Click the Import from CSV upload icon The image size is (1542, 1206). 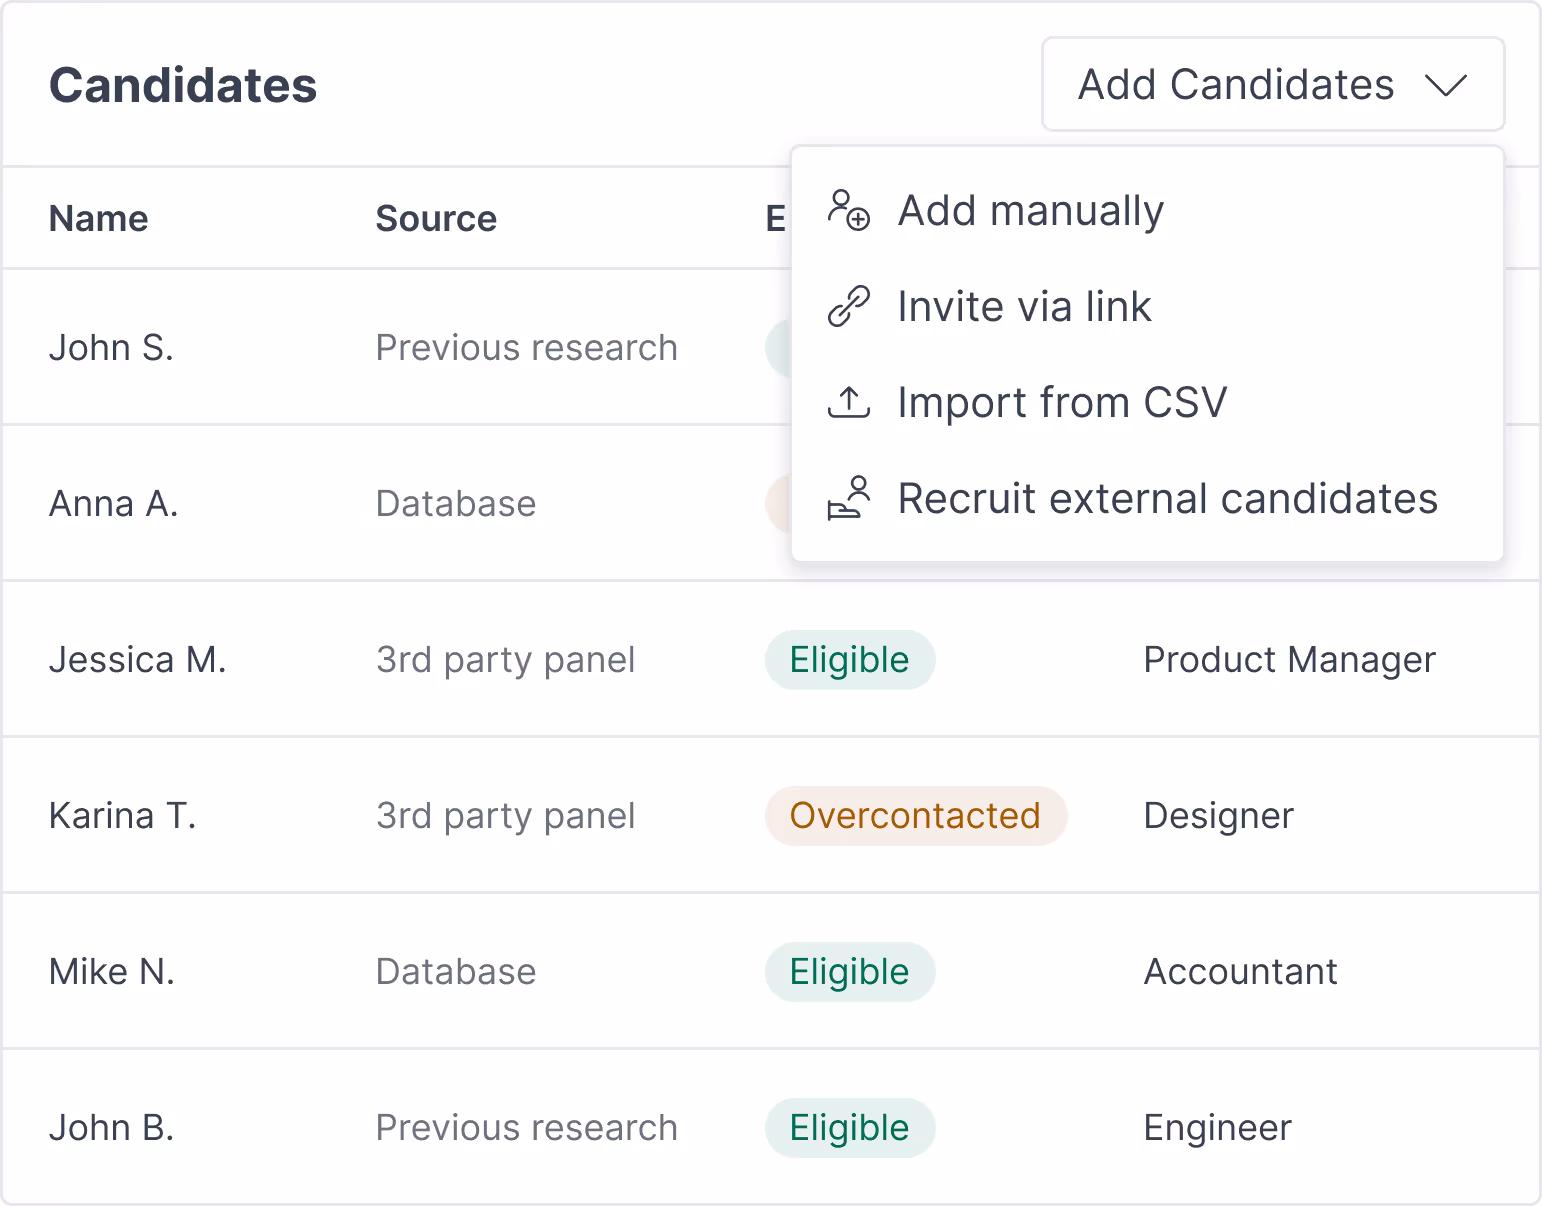tap(849, 402)
